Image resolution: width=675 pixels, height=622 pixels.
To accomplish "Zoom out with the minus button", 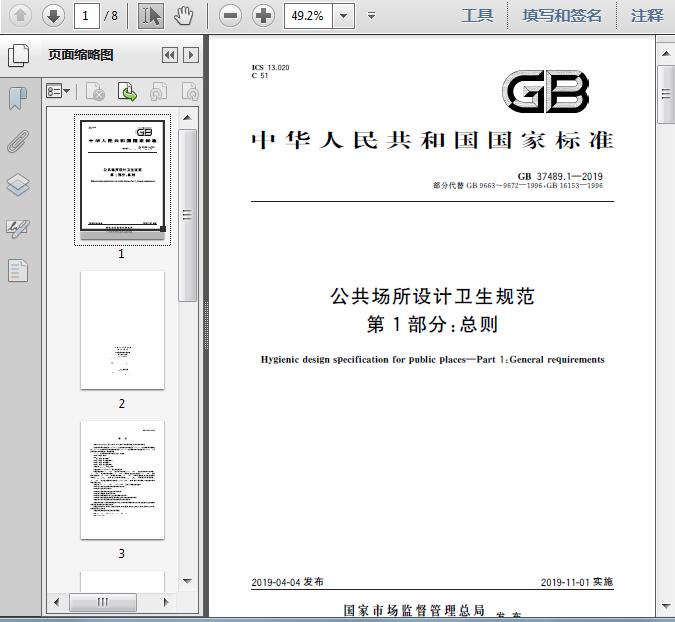I will pyautogui.click(x=230, y=16).
